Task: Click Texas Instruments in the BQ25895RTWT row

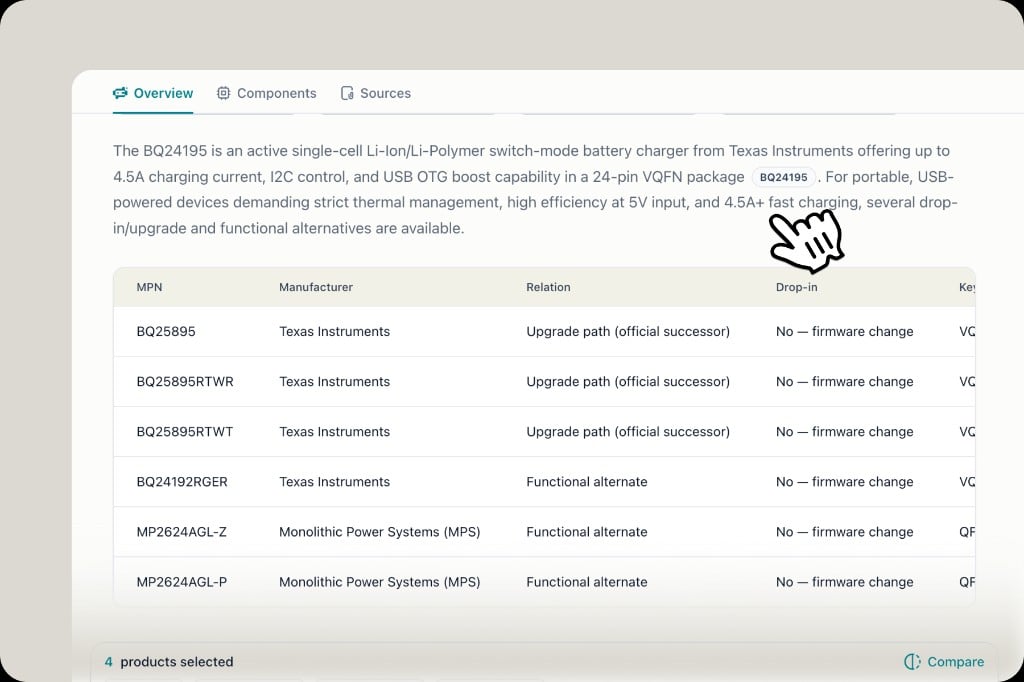Action: 334,432
